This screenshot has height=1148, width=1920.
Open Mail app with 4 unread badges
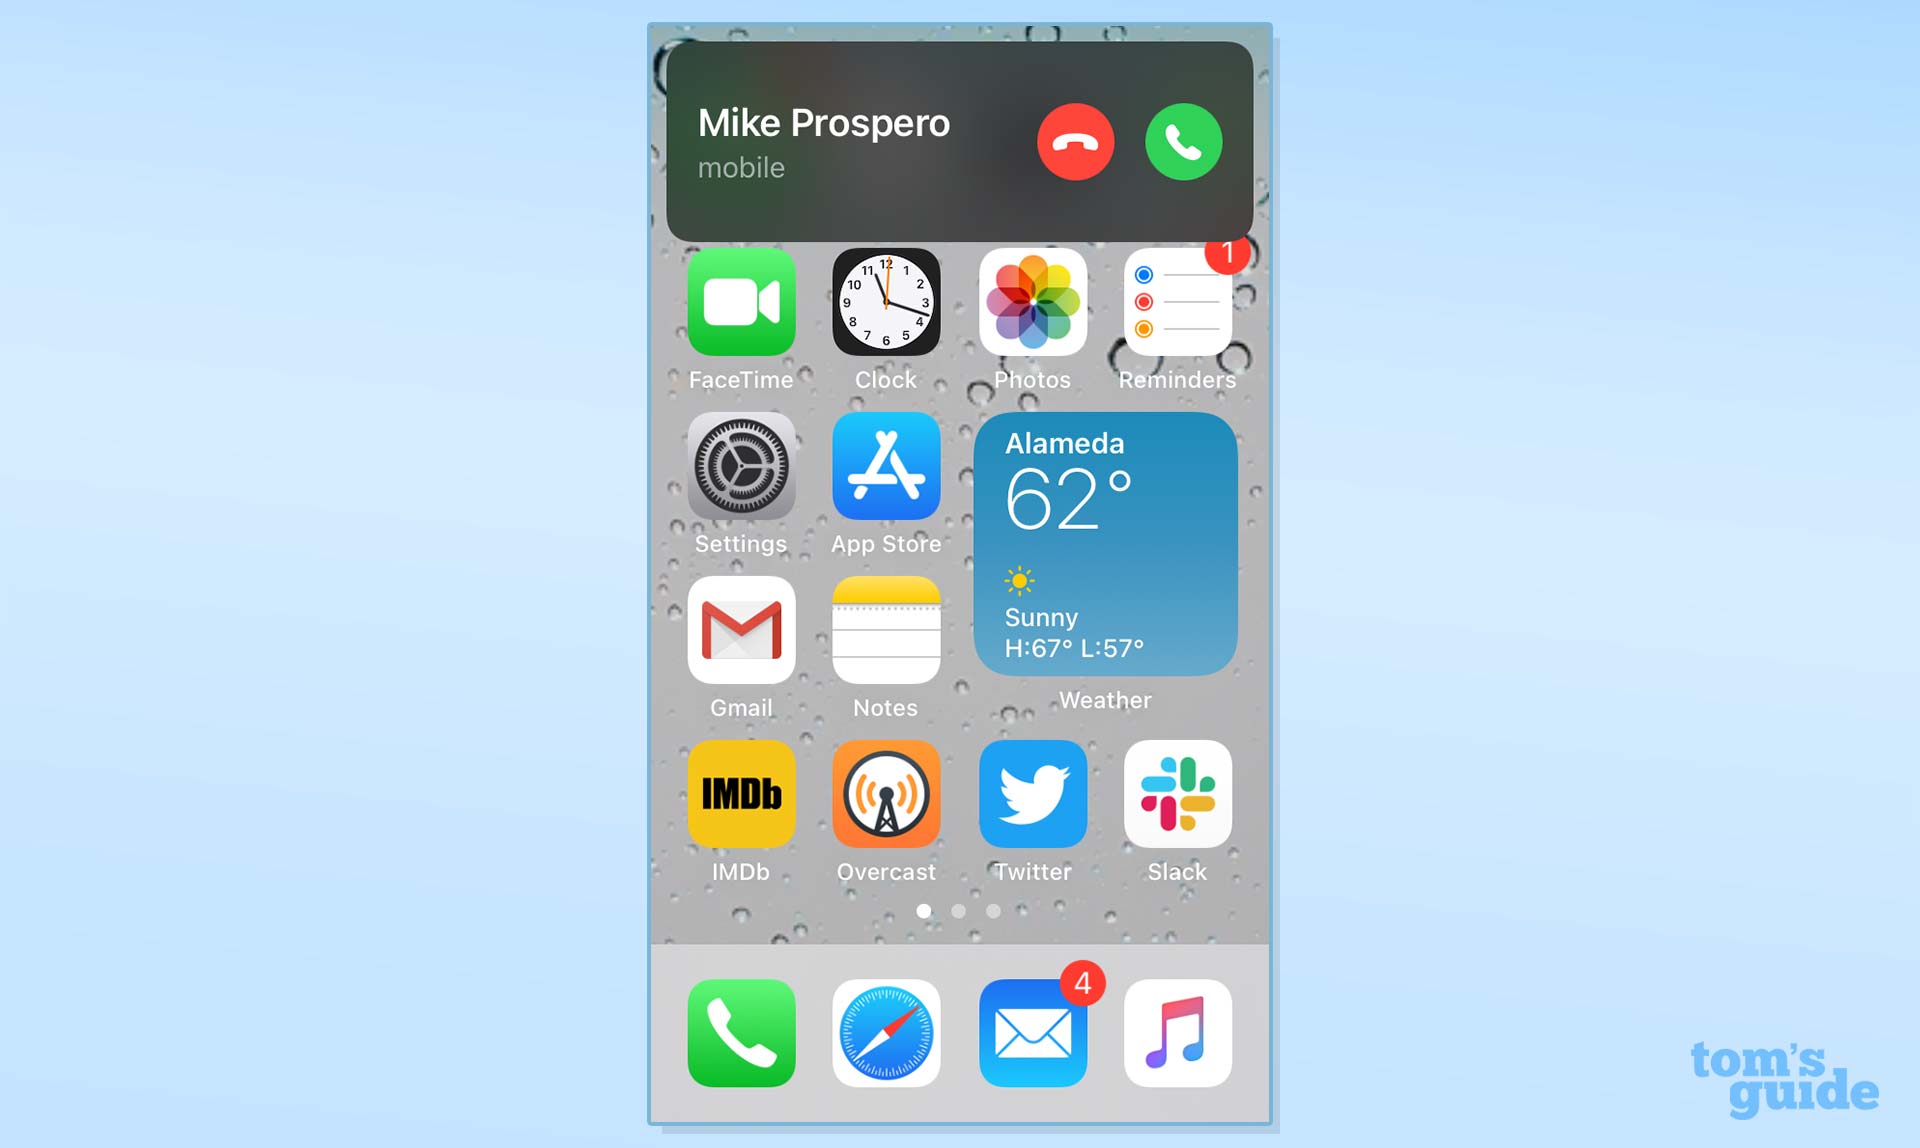click(1033, 1032)
